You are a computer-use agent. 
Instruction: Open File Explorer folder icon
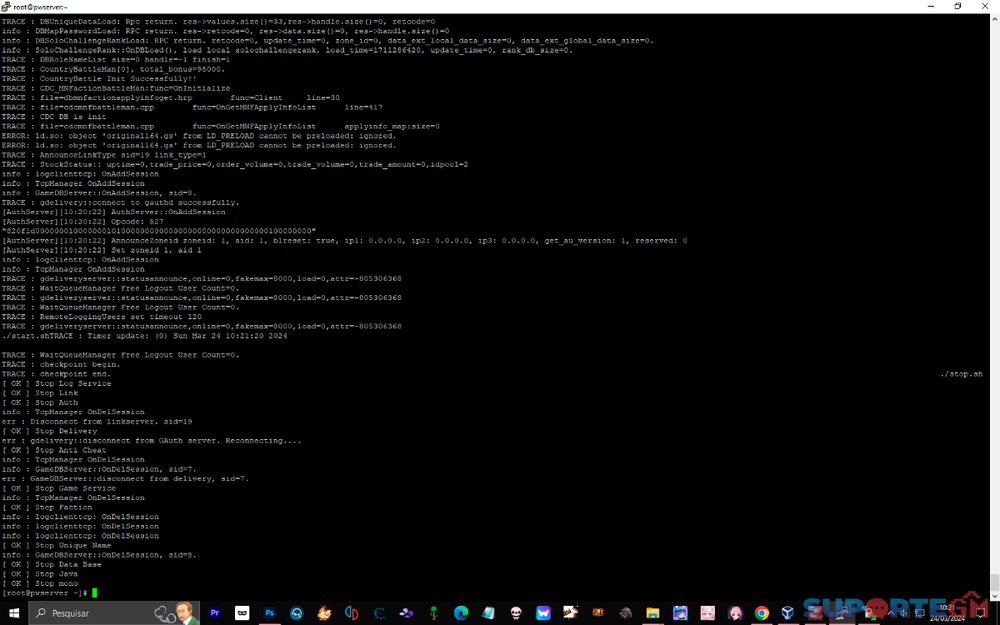(x=653, y=613)
